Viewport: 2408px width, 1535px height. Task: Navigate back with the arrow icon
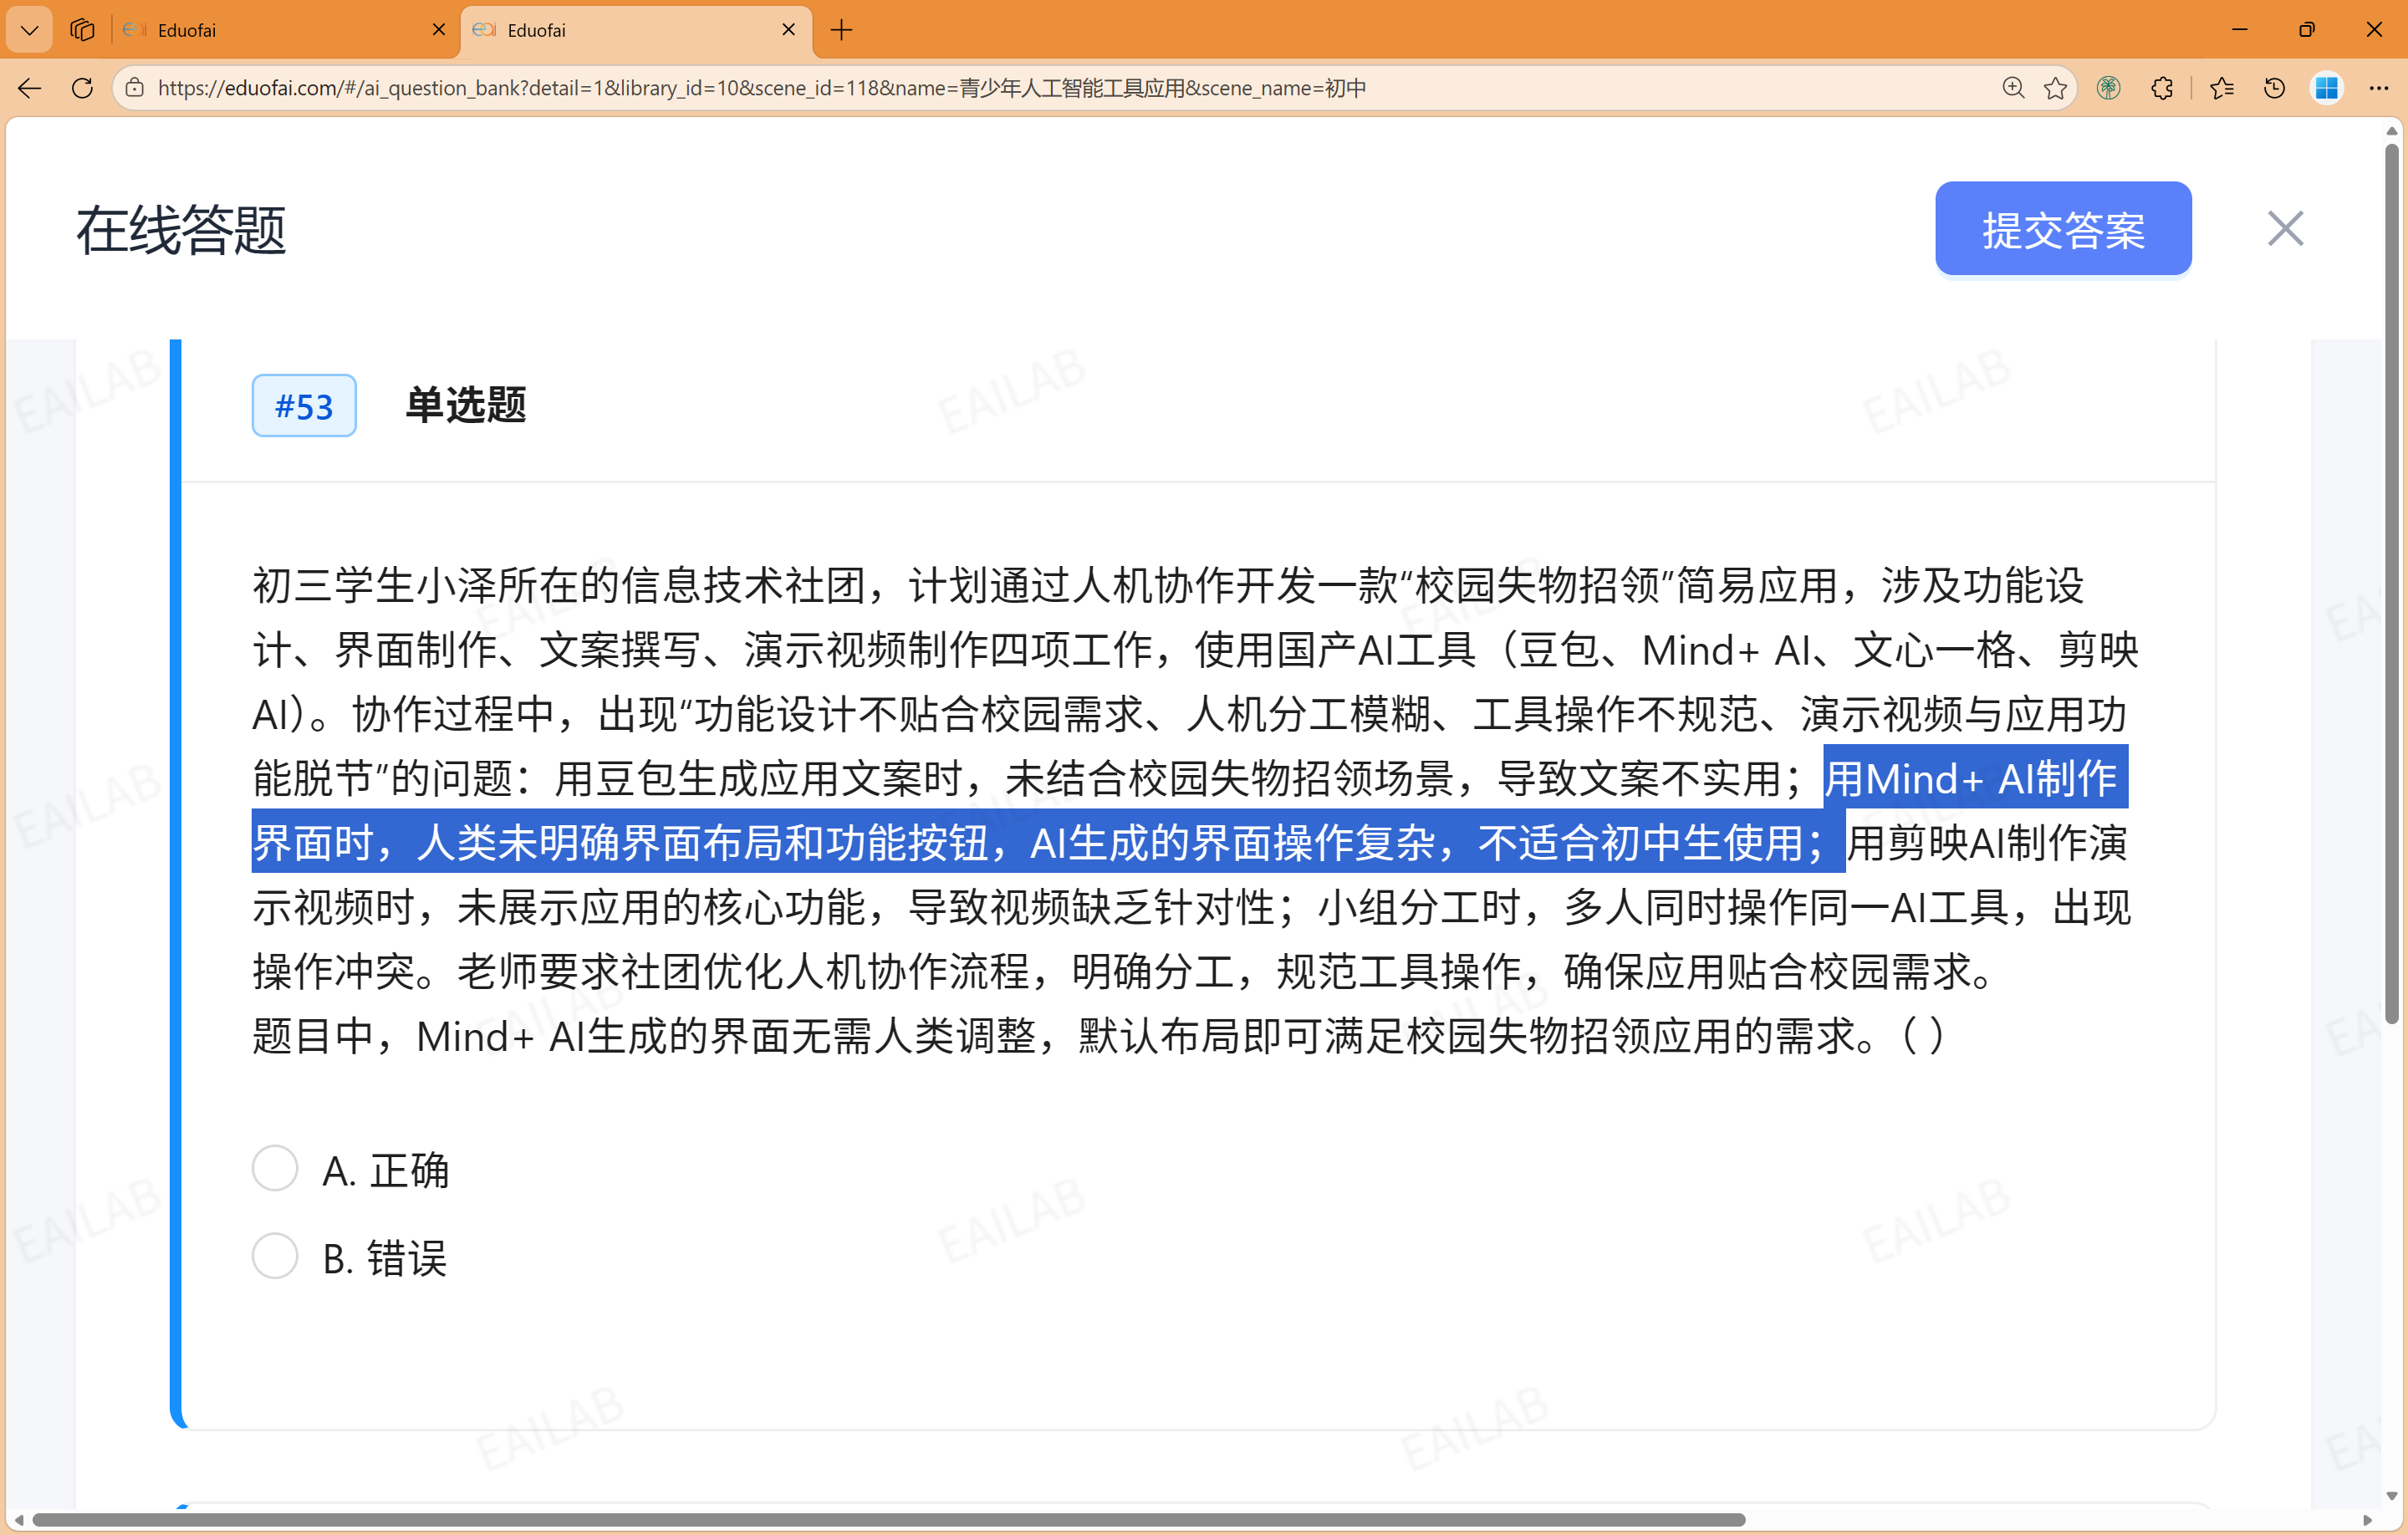[x=29, y=88]
